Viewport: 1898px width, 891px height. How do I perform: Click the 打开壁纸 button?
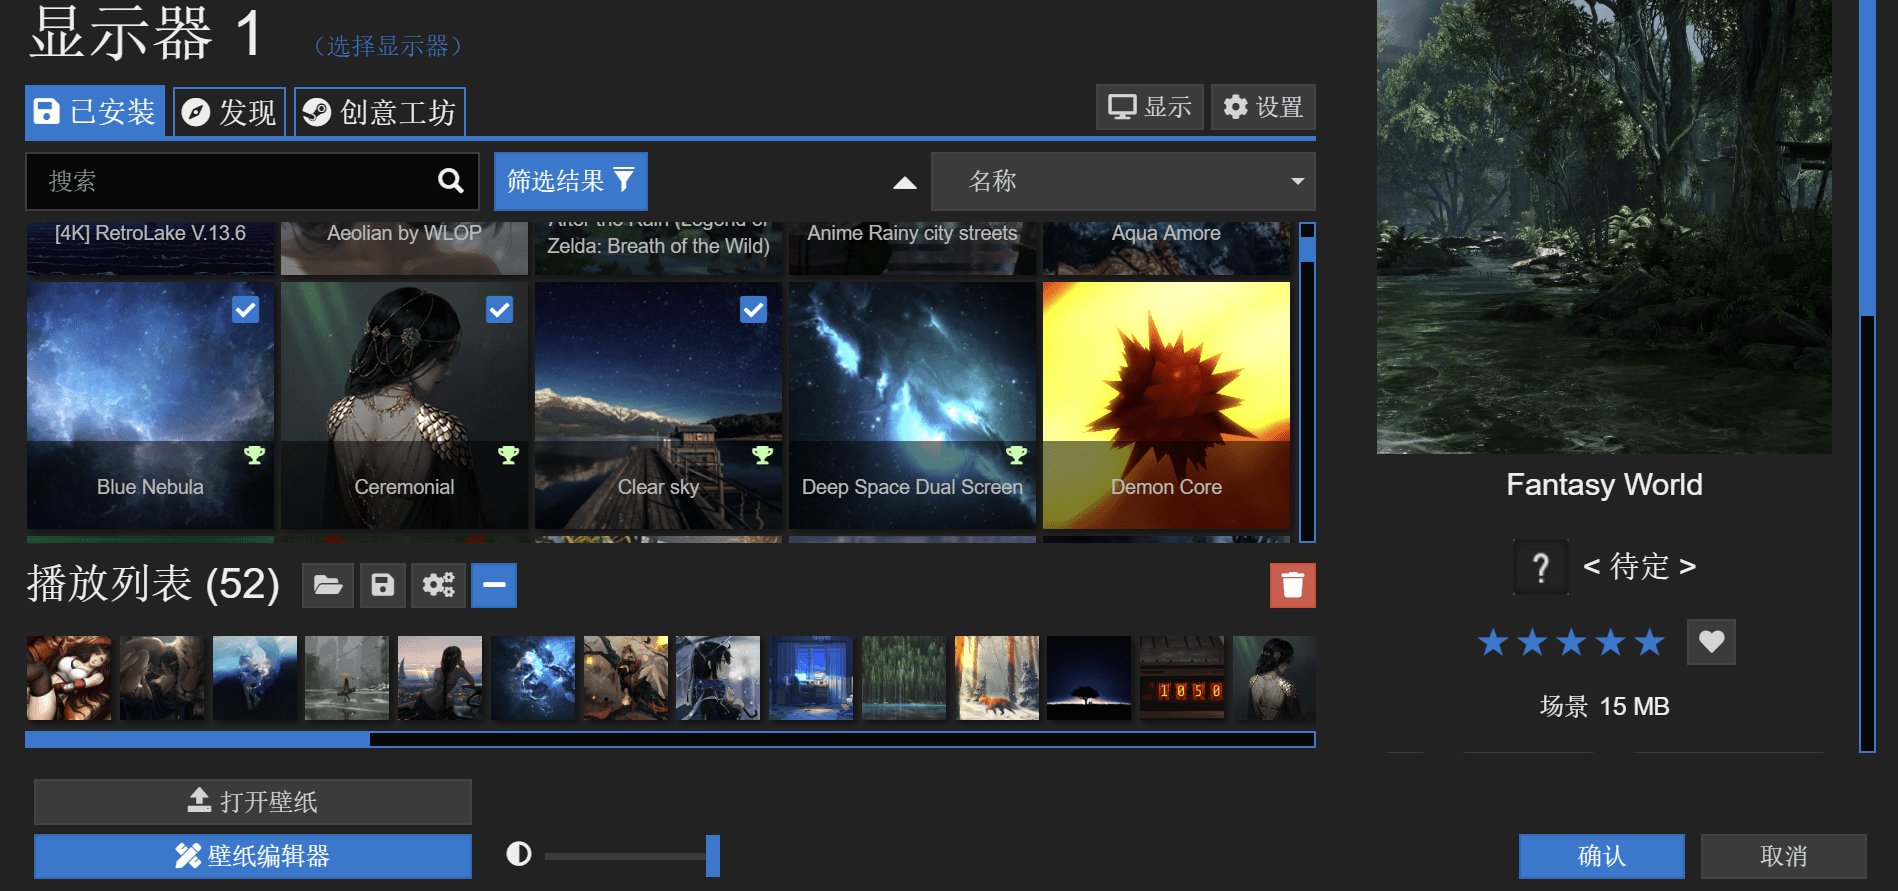pyautogui.click(x=253, y=801)
